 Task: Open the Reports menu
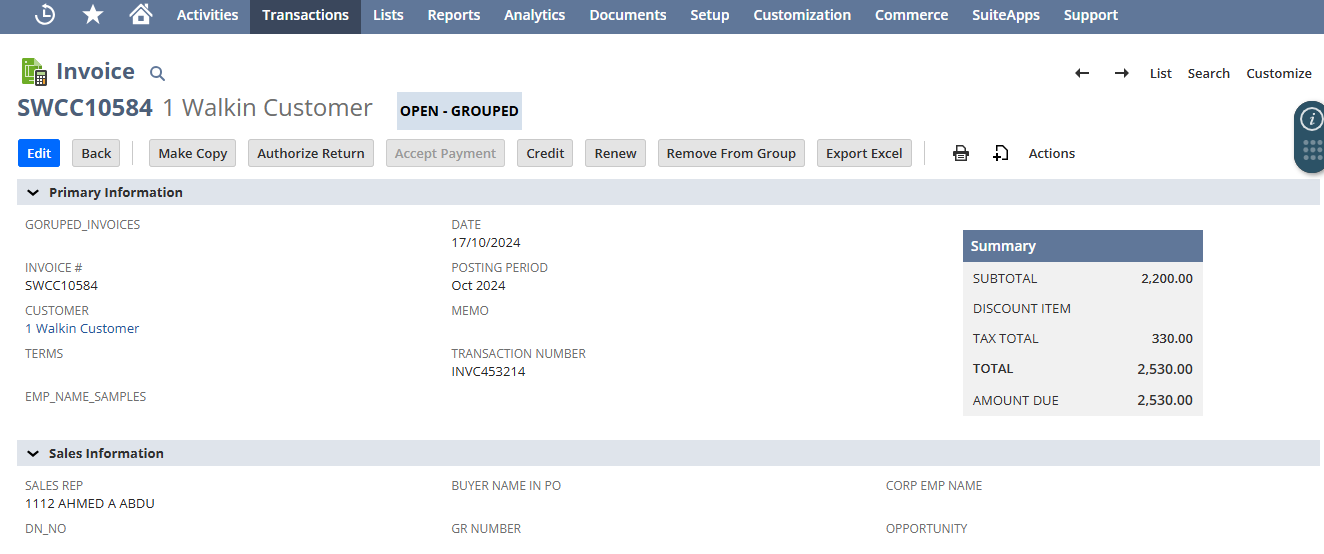(453, 15)
